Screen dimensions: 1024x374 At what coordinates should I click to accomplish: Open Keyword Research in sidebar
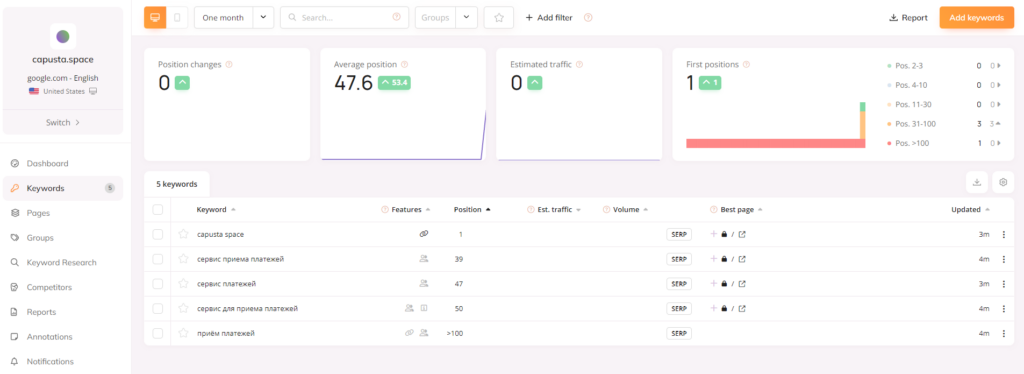click(63, 262)
